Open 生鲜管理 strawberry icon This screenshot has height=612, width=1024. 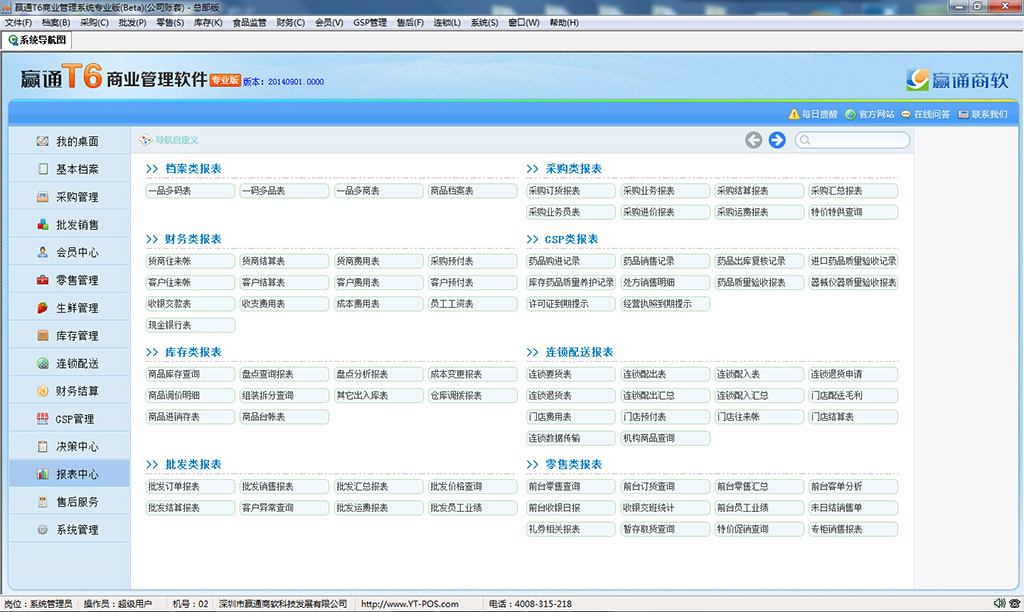tap(43, 308)
